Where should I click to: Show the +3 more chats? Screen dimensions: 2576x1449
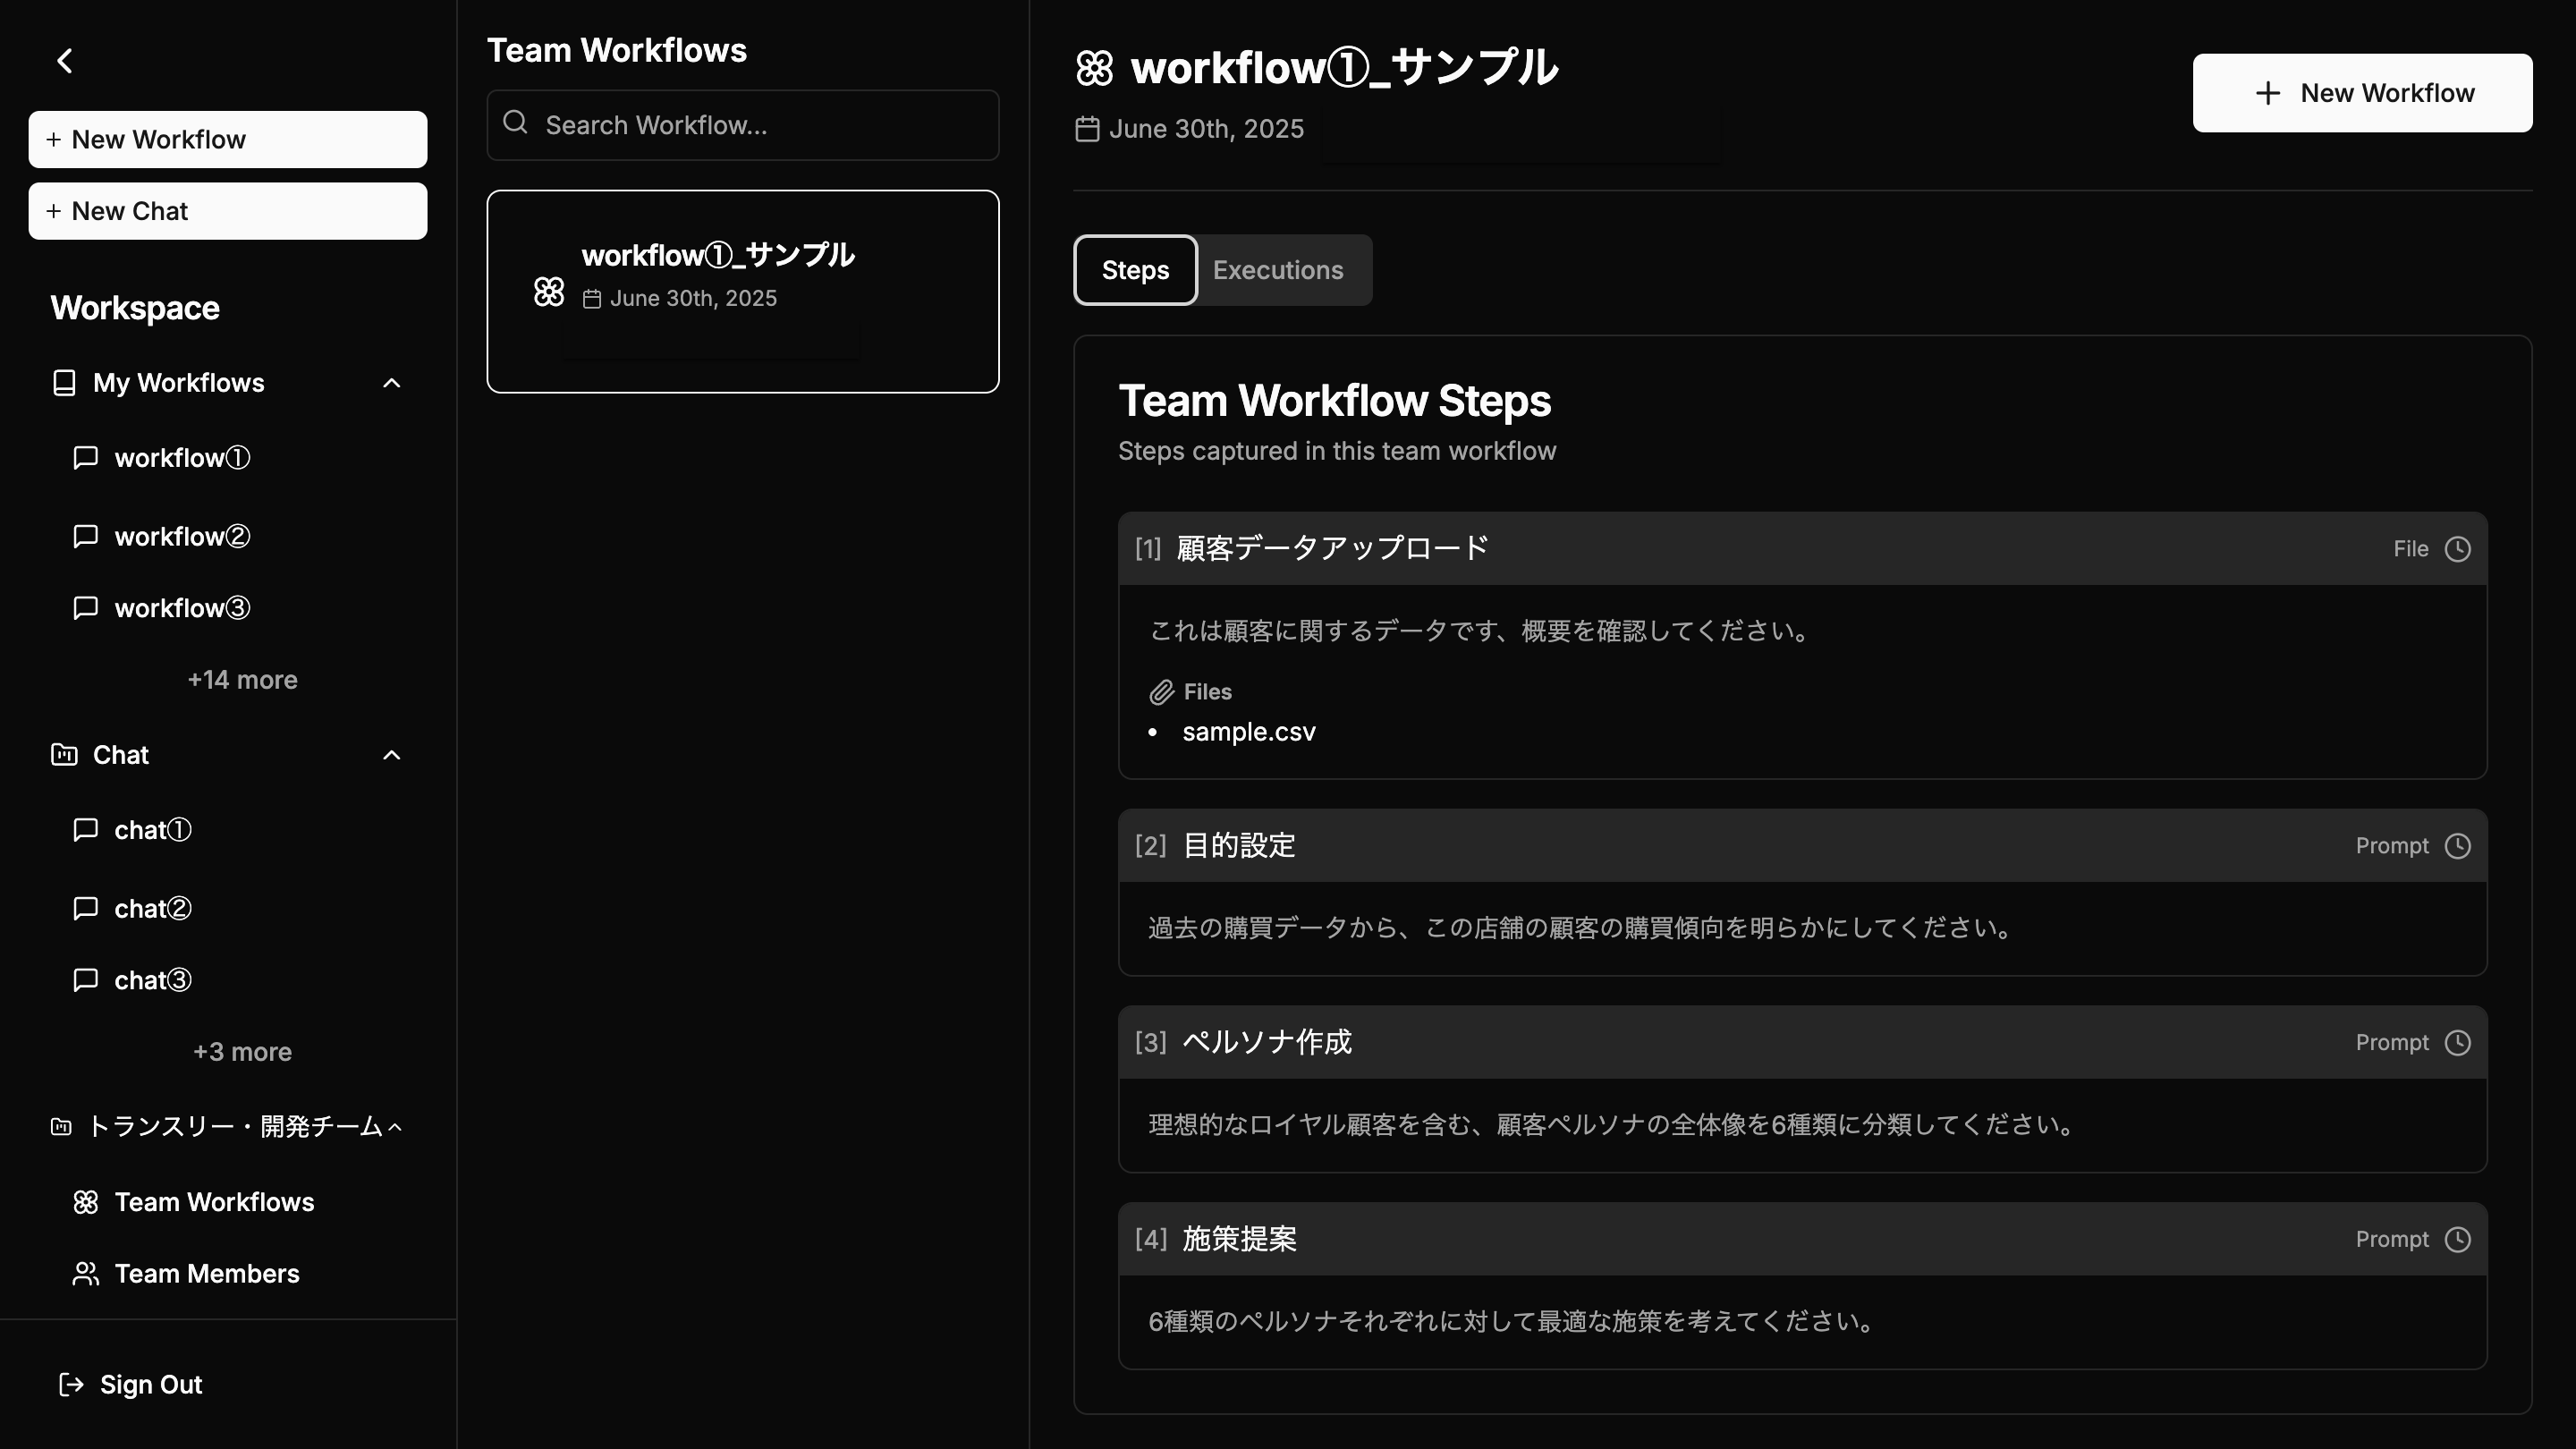pos(242,1052)
